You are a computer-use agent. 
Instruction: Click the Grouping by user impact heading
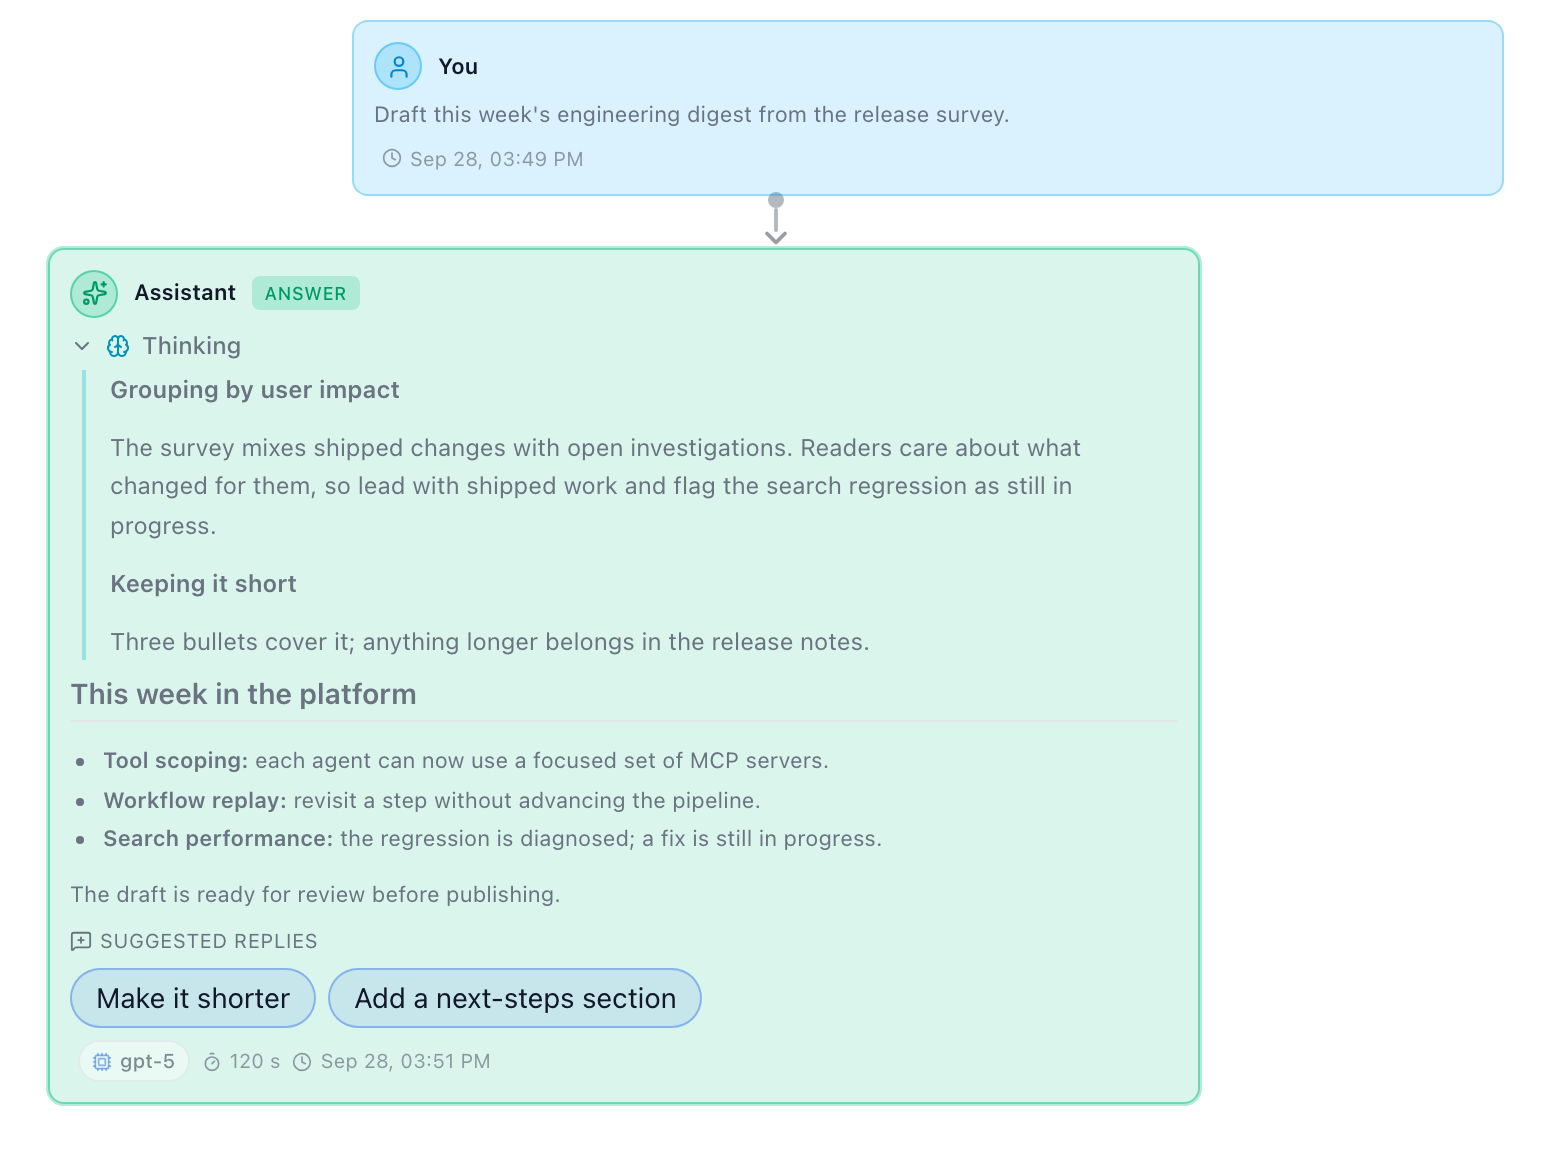coord(254,390)
